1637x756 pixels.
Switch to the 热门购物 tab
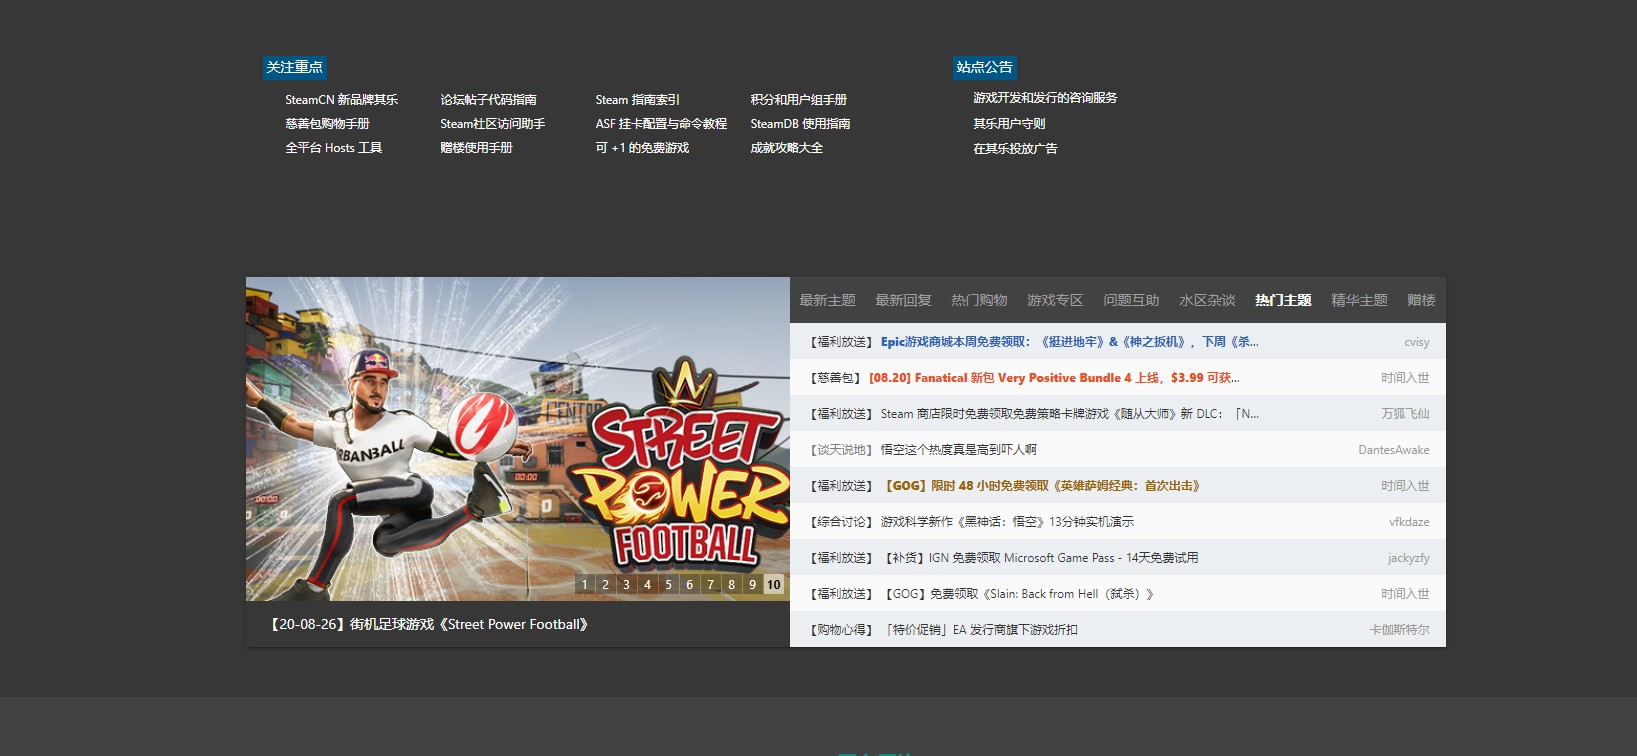tap(979, 300)
